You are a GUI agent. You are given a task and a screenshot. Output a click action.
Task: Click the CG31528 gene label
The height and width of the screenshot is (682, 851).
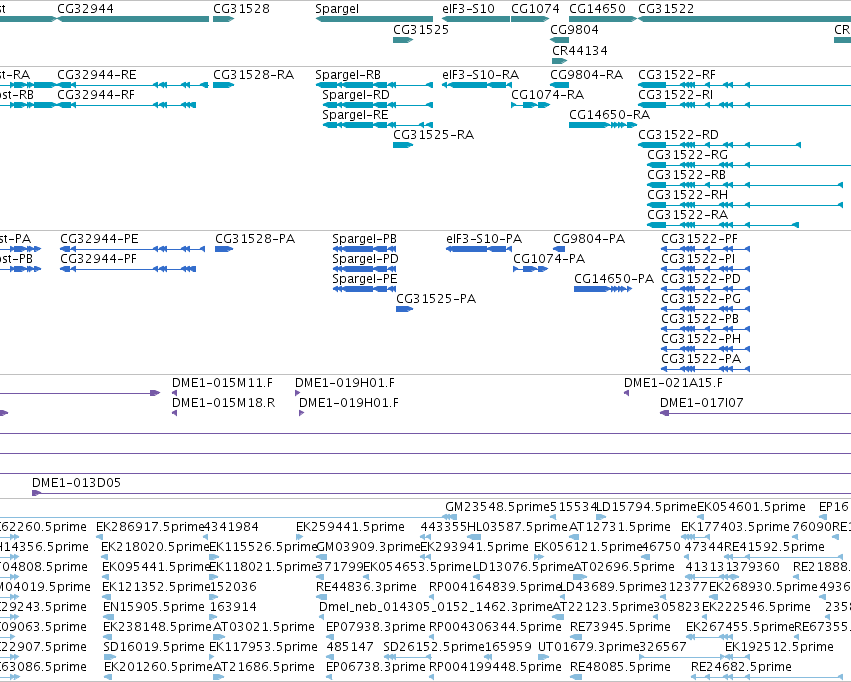click(x=241, y=9)
